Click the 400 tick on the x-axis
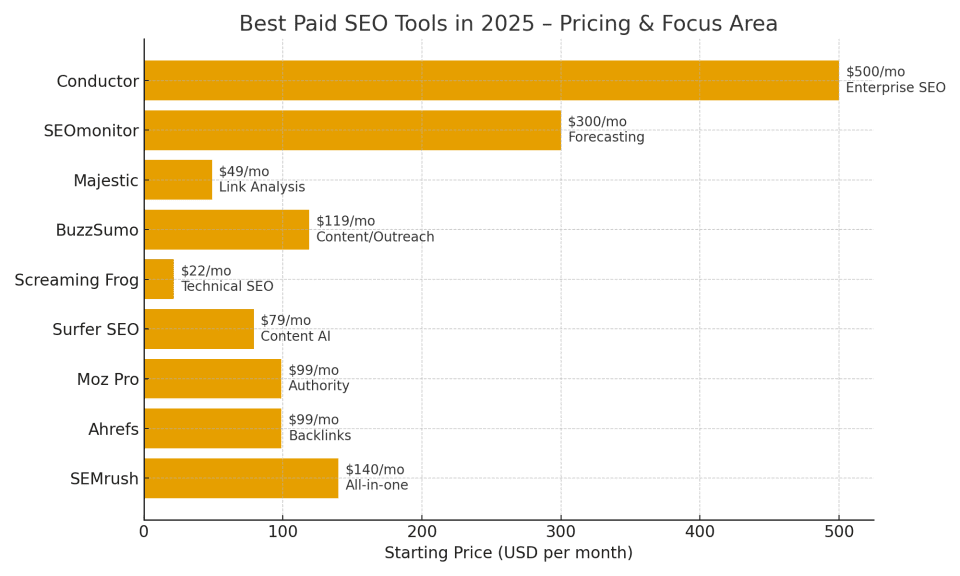The height and width of the screenshot is (576, 960). click(700, 531)
